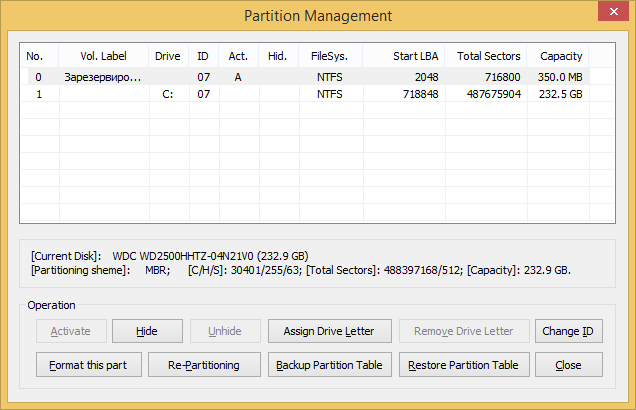This screenshot has width=636, height=410.
Task: Select Format this part button
Action: click(x=88, y=365)
